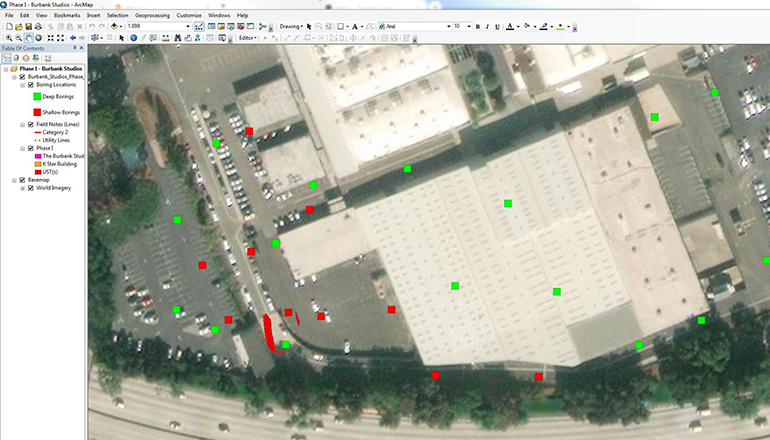This screenshot has height=440, width=770.
Task: Toggle Underline text formatting
Action: pos(497,27)
